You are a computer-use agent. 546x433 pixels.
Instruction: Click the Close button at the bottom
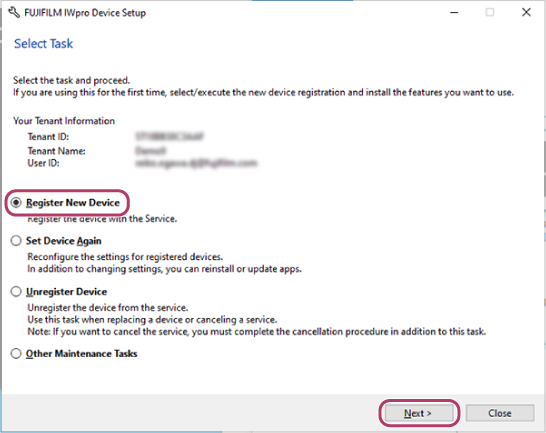click(500, 413)
